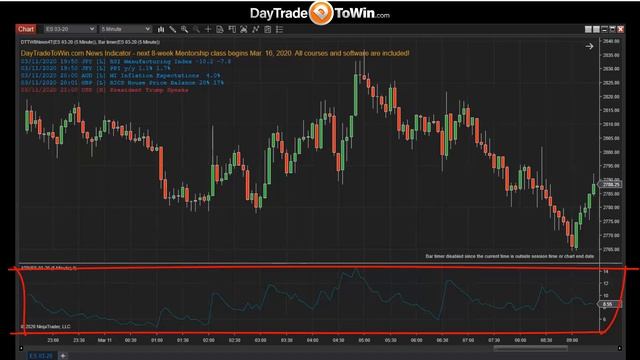Click the 2020 NinjaTrader, LLC copyright text
This screenshot has width=640, height=360.
(46, 327)
